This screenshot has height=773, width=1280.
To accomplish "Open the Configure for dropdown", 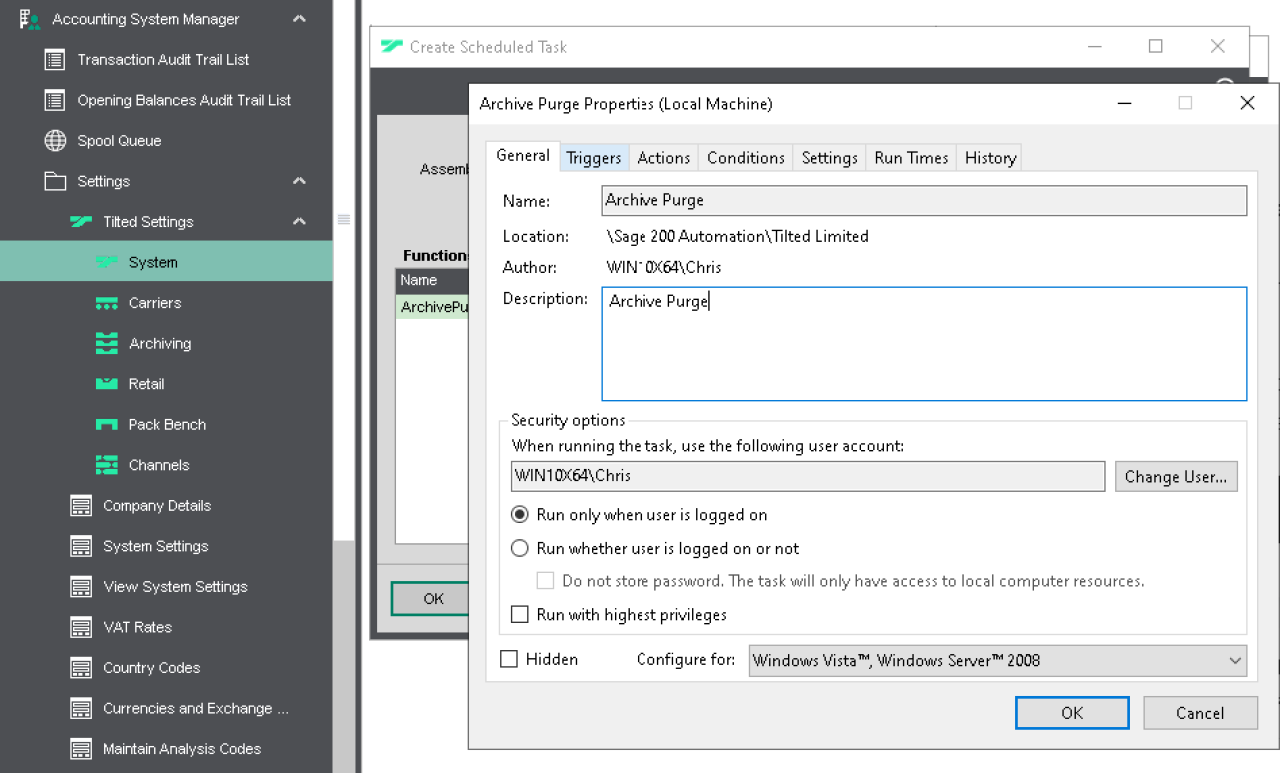I will click(x=998, y=660).
